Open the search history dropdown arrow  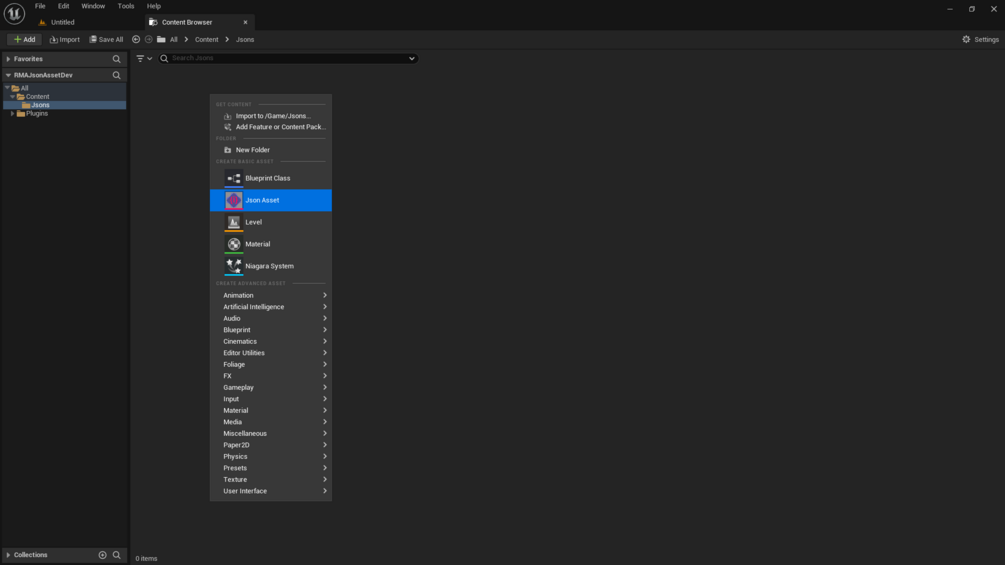point(411,58)
